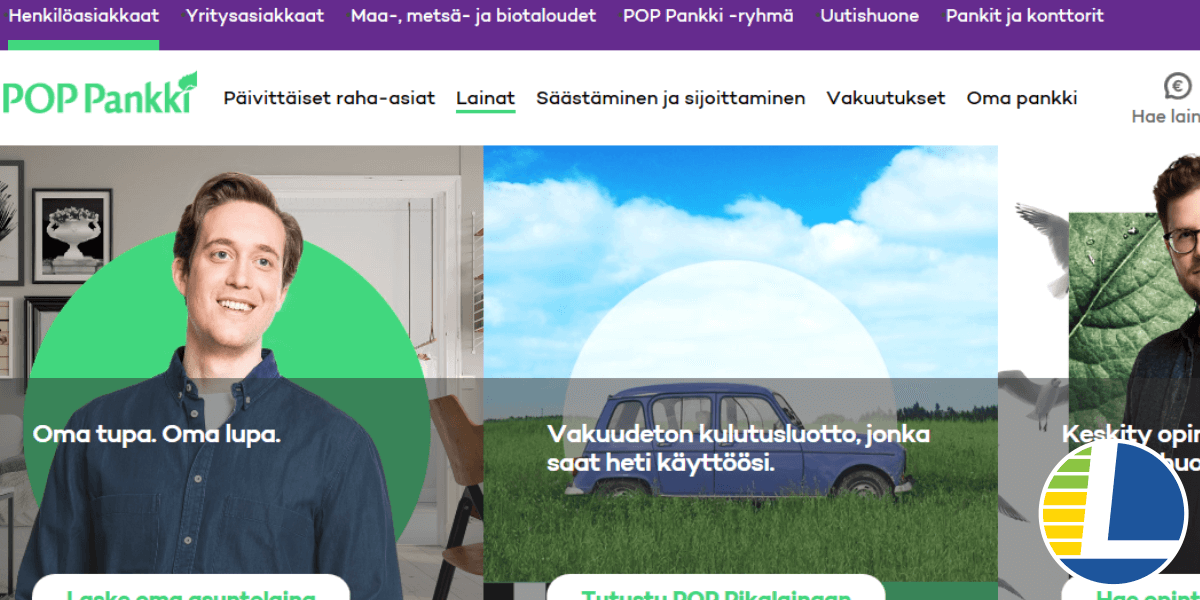Image resolution: width=1200 pixels, height=600 pixels.
Task: Open the Lainat menu item
Action: coord(486,98)
